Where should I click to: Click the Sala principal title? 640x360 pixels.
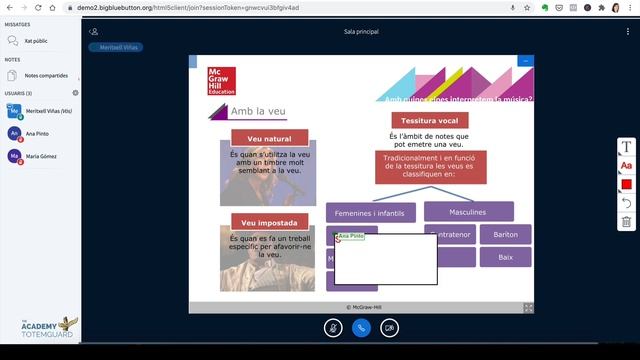click(361, 31)
